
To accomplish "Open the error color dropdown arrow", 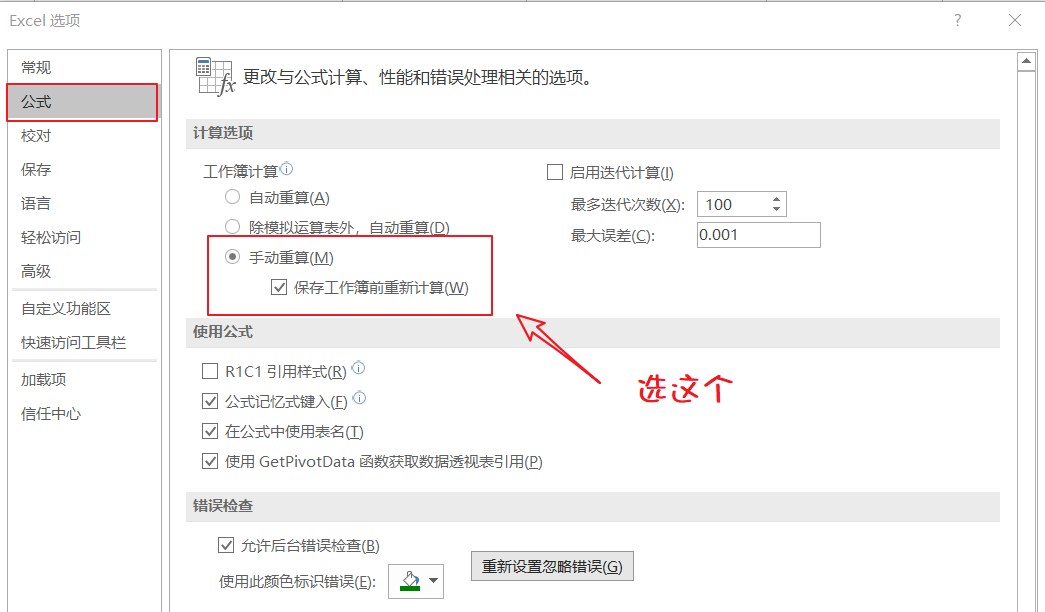I will [434, 580].
